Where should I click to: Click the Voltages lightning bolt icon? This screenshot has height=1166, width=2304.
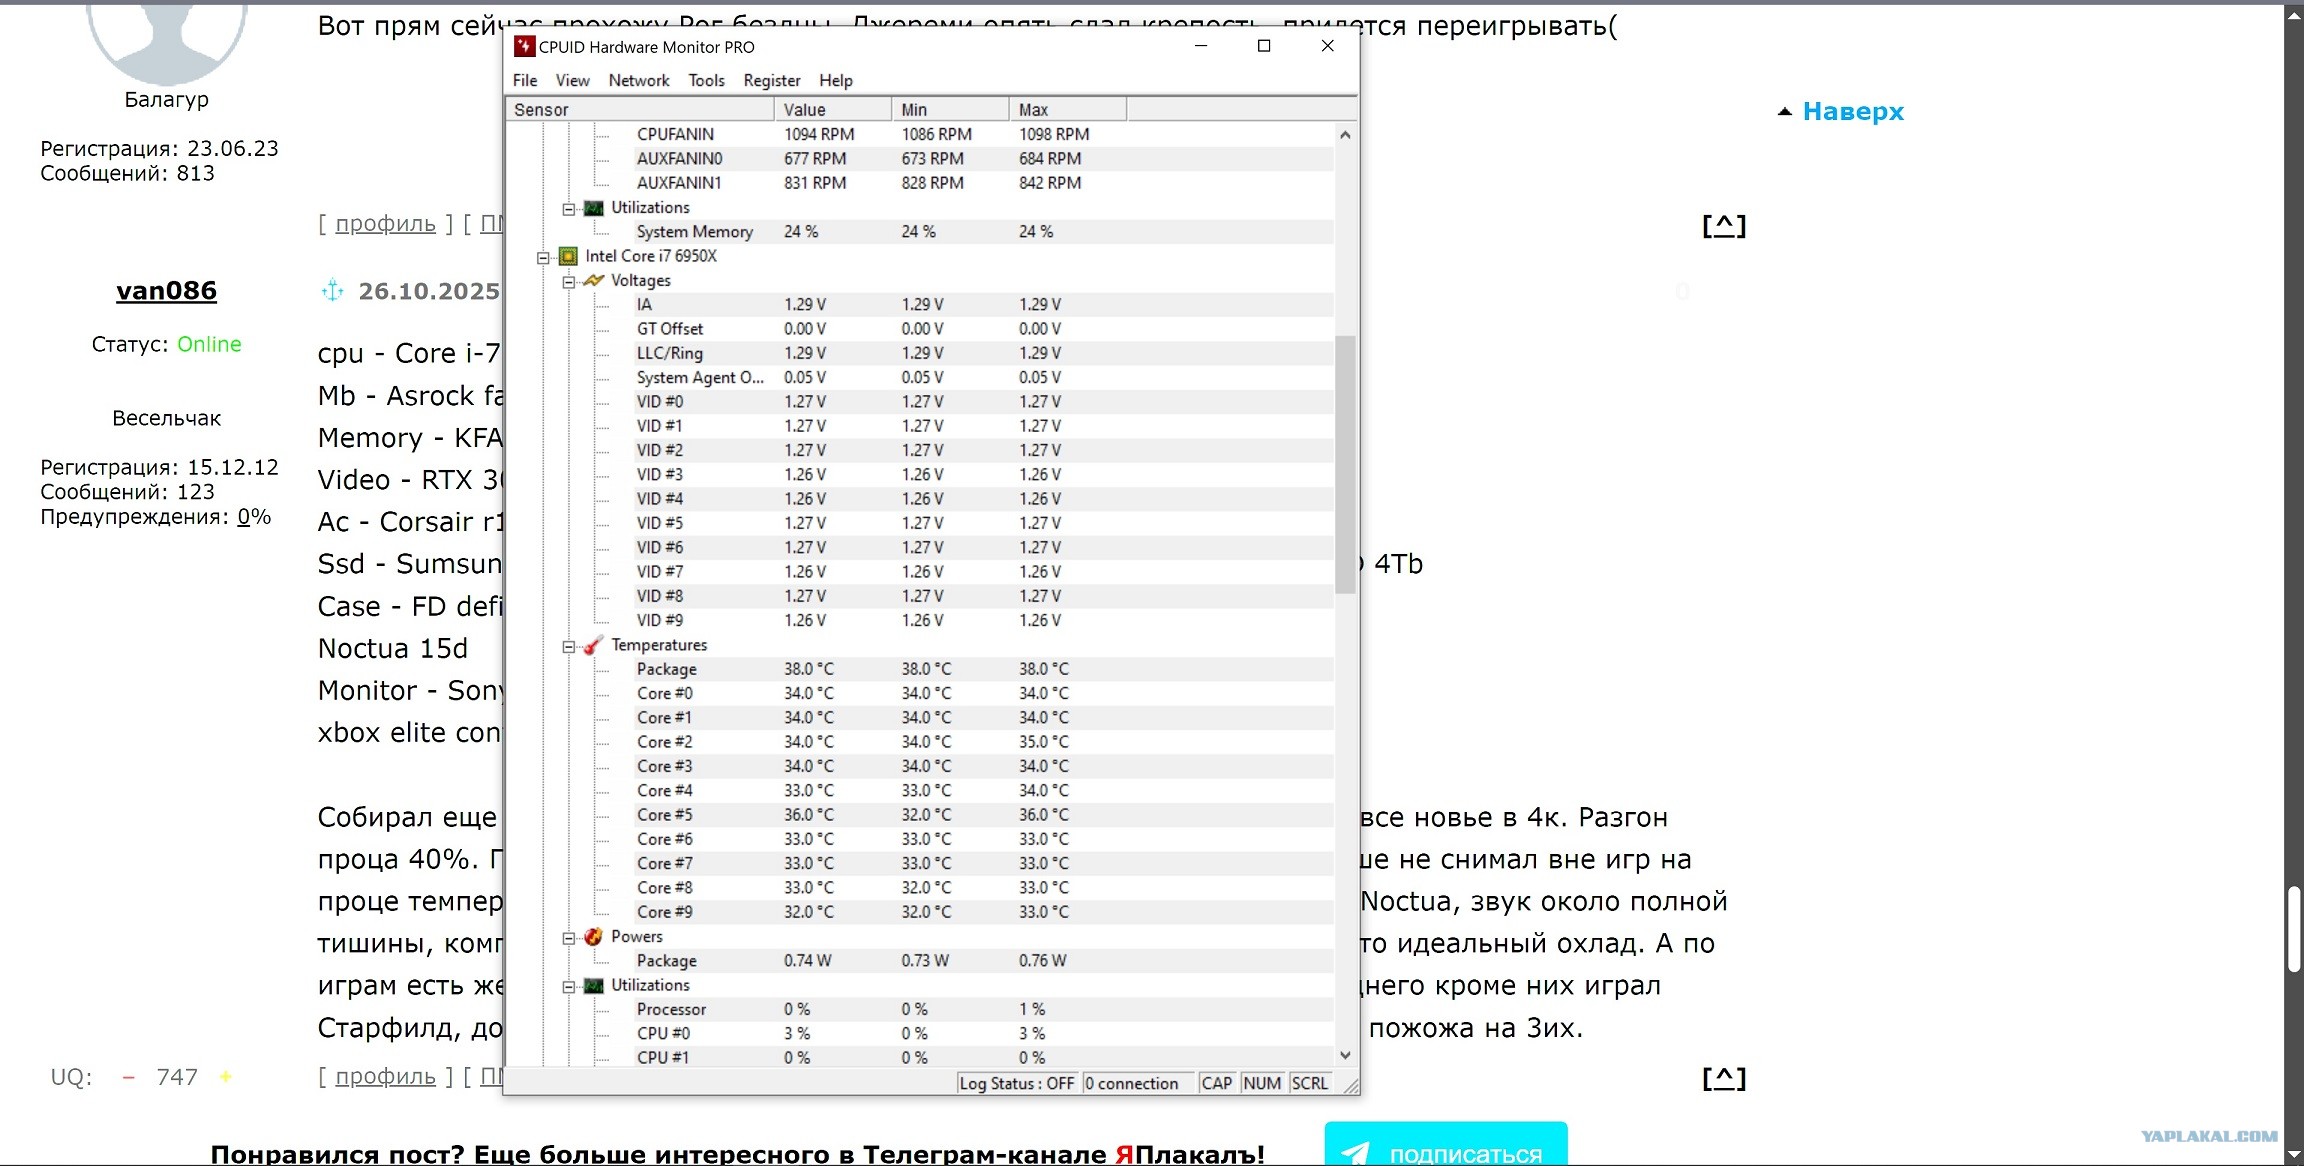[594, 281]
